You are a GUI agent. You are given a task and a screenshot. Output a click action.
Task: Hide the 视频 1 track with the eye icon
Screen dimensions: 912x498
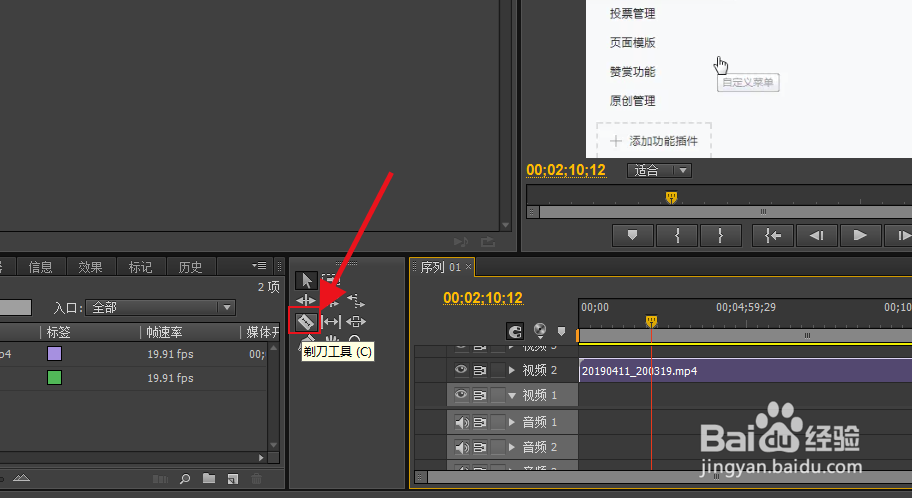coord(461,394)
